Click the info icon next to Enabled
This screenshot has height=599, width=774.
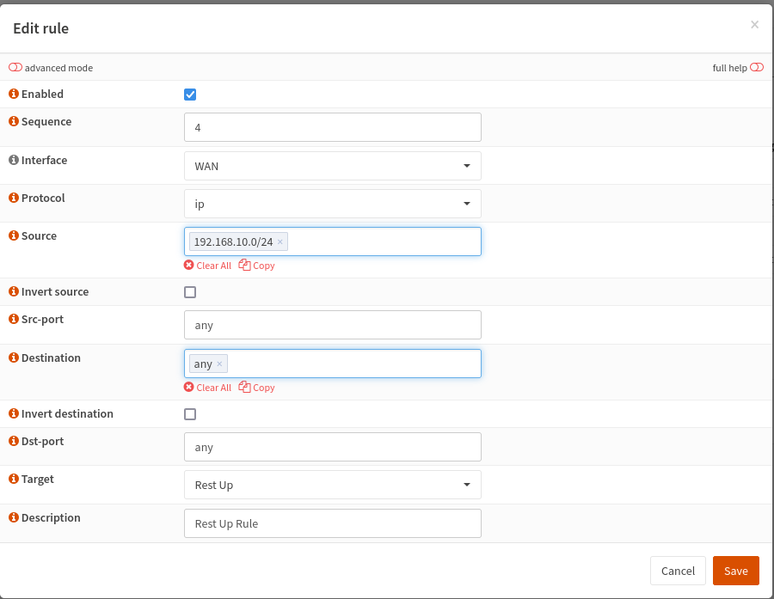pyautogui.click(x=14, y=94)
